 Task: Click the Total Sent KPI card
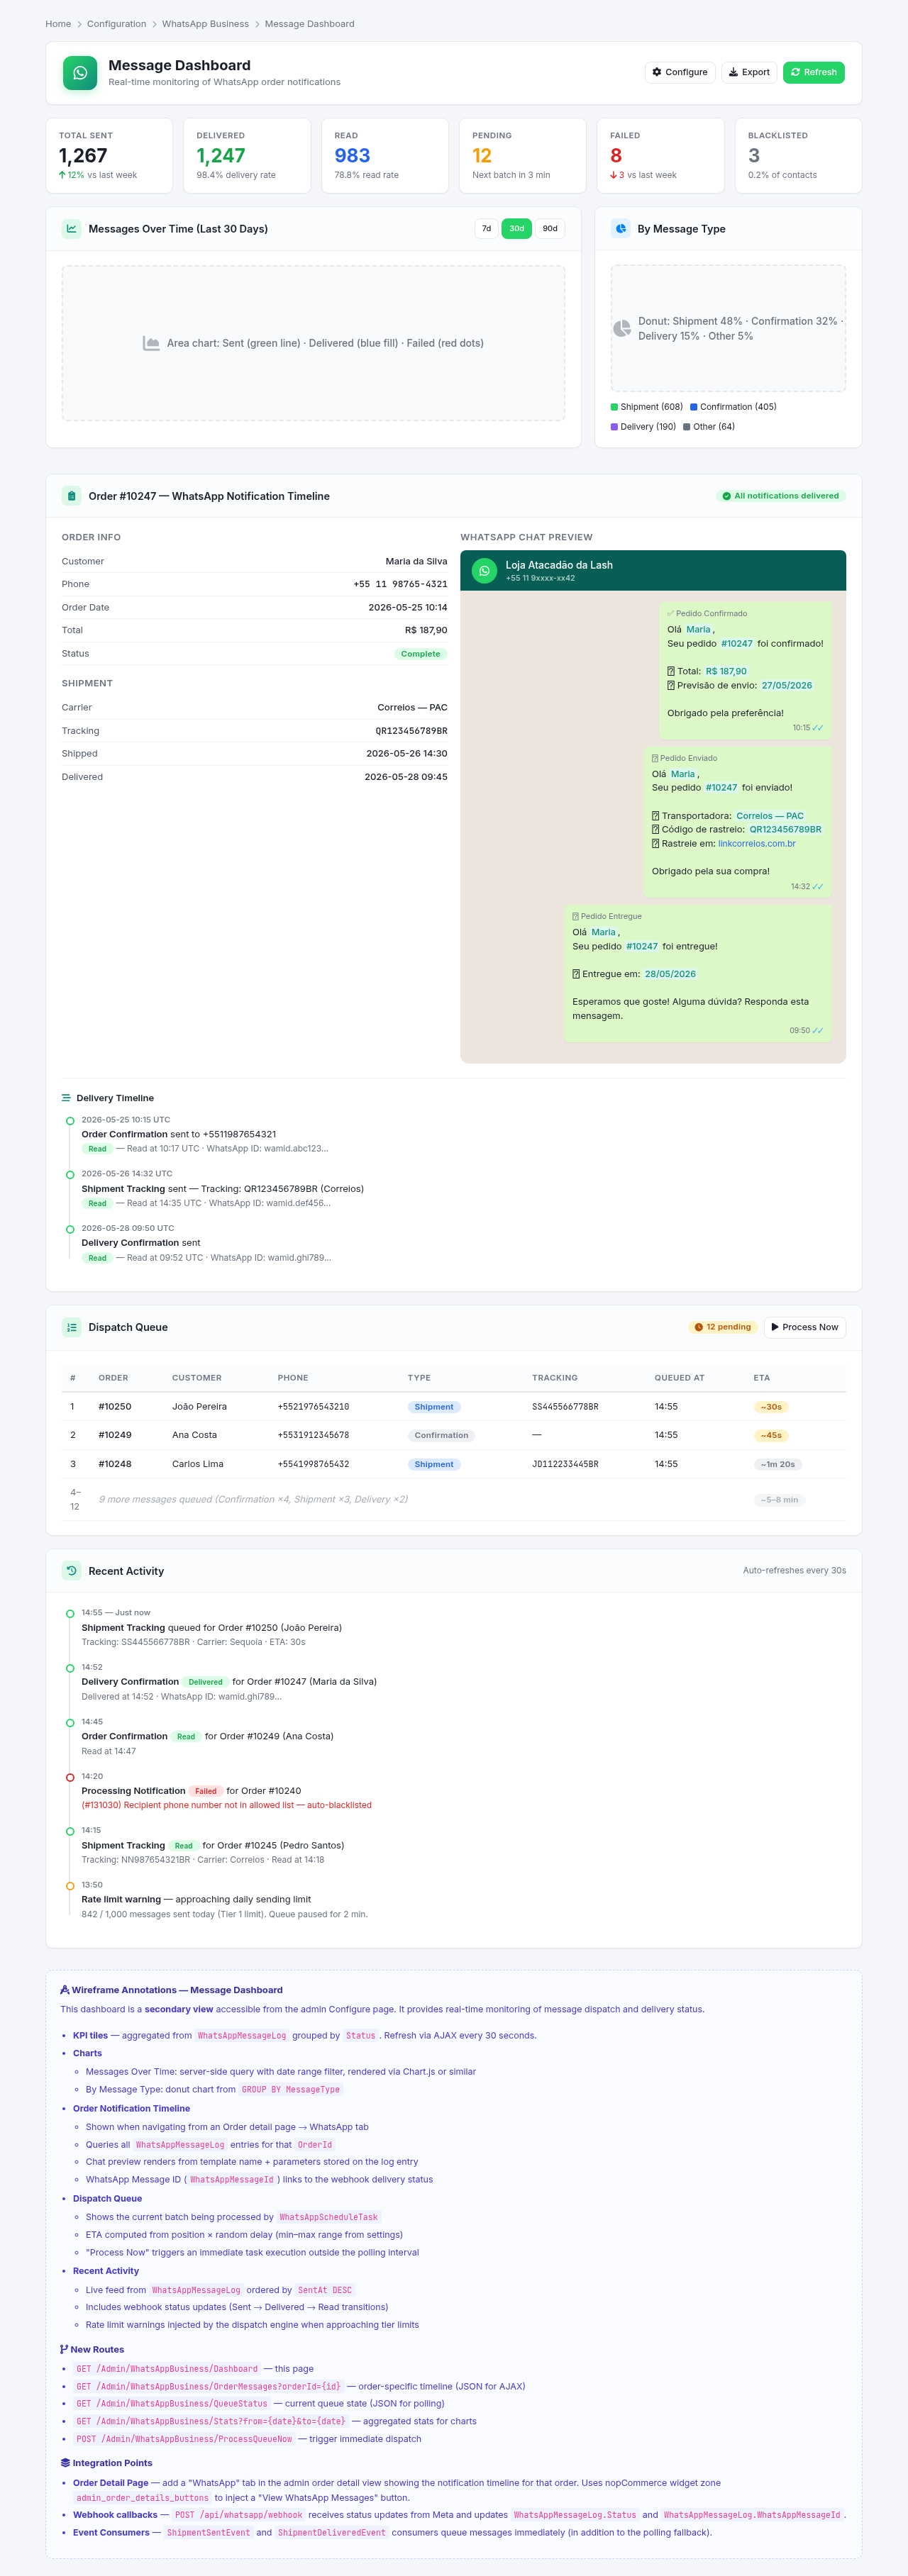point(109,156)
